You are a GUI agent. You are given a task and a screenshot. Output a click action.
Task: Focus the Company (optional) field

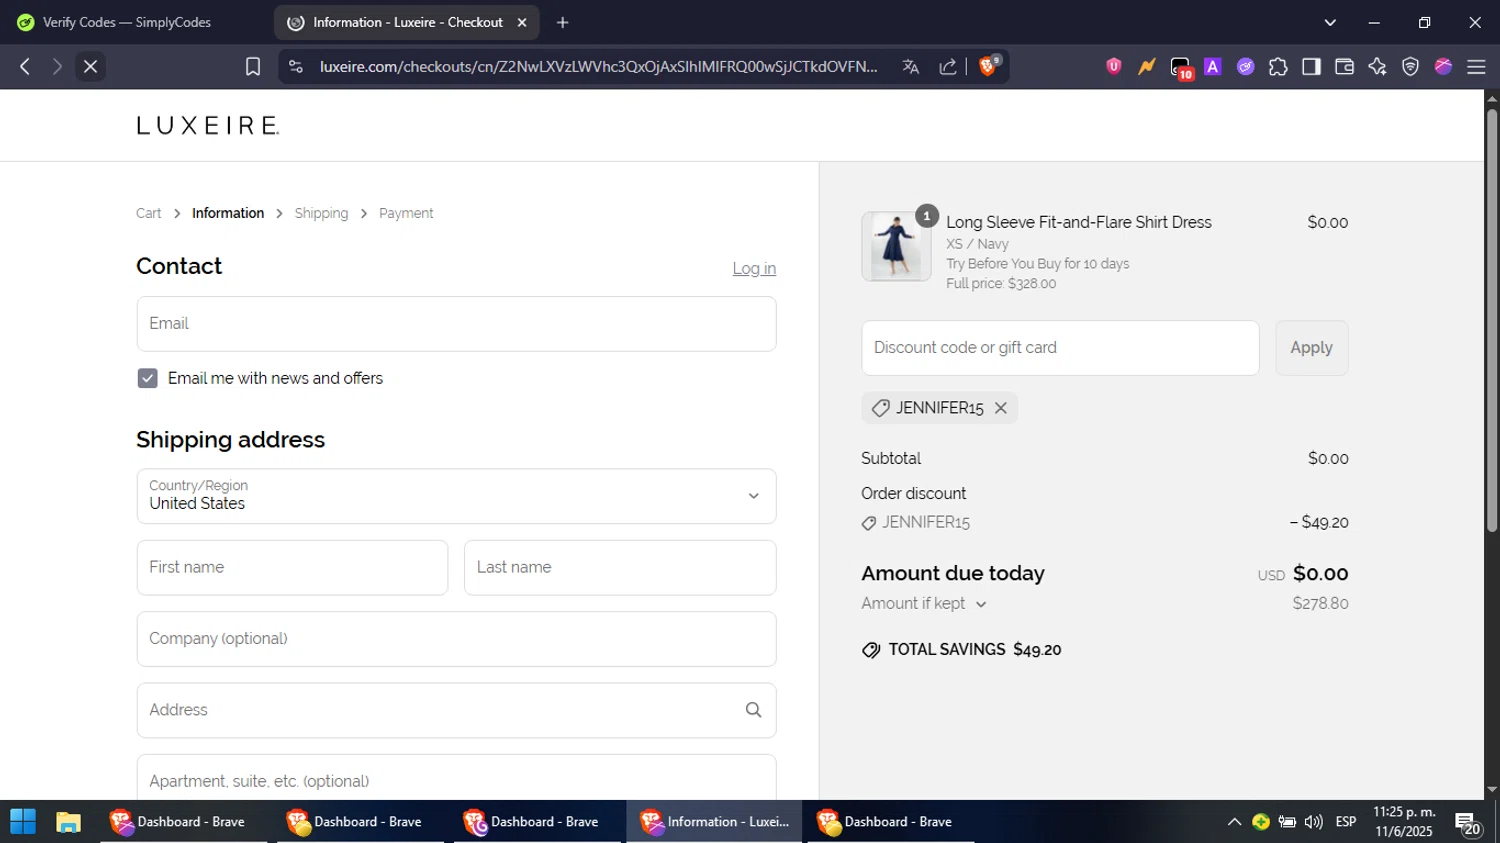[x=456, y=639]
